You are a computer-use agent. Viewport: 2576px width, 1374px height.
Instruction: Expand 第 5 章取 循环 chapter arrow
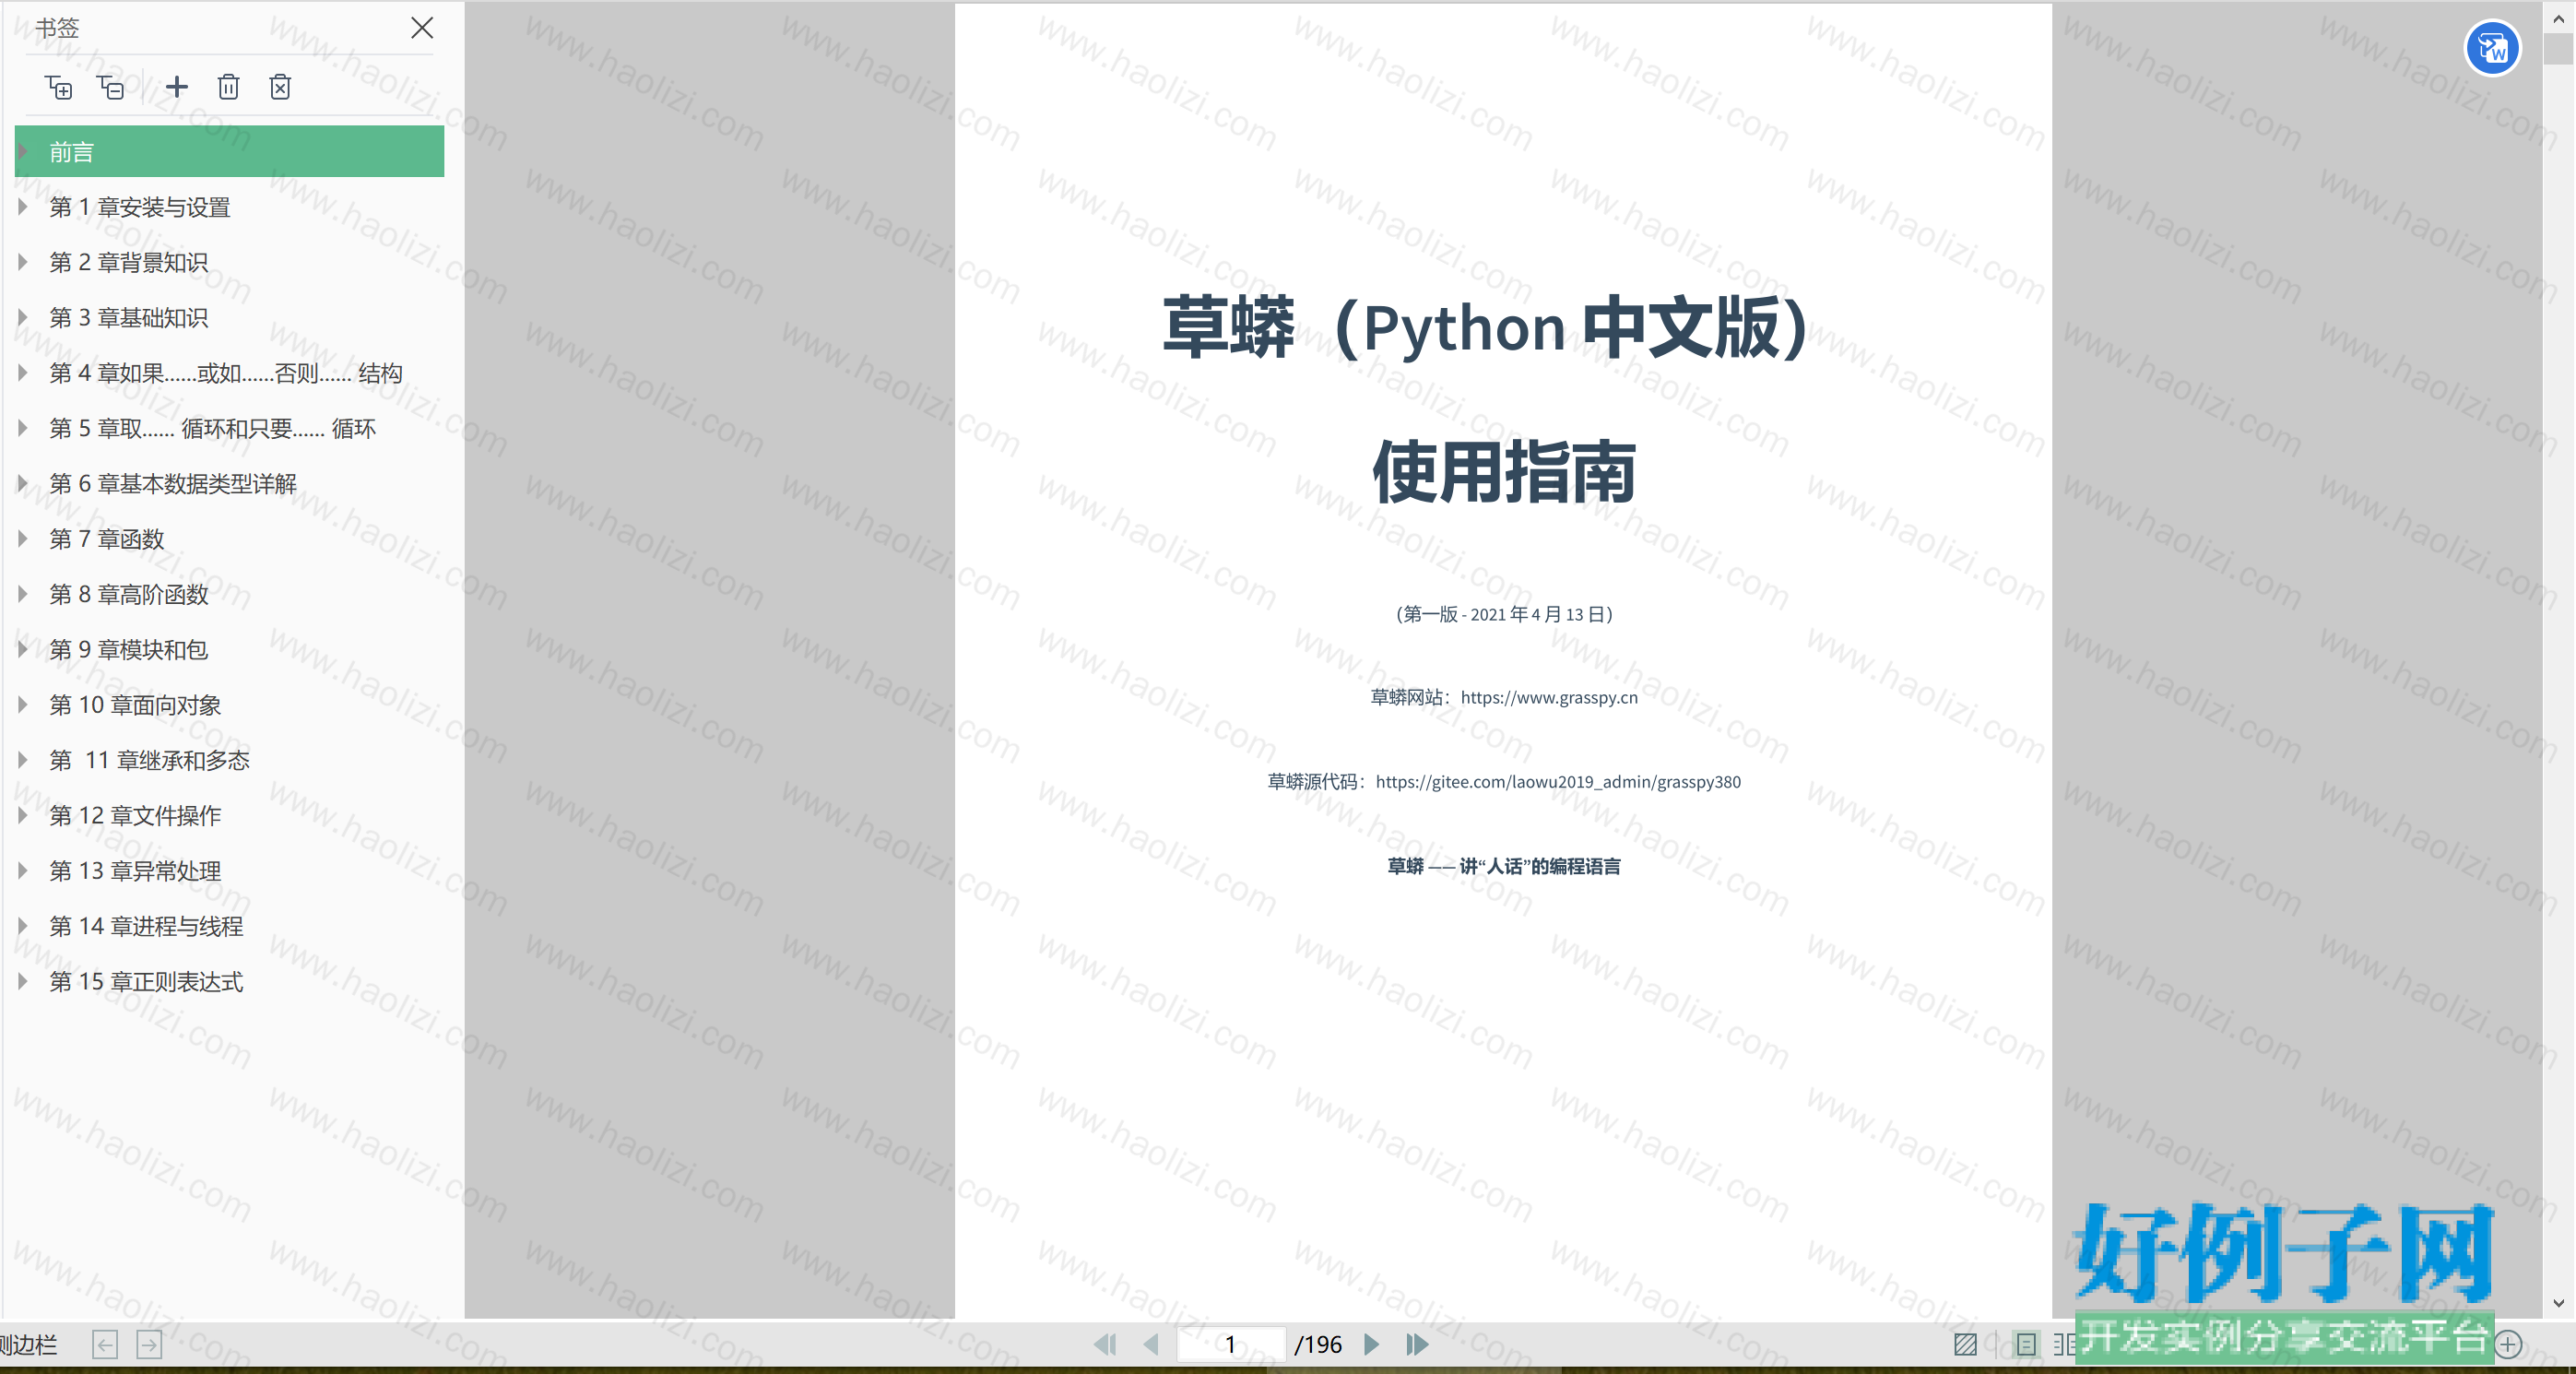[22, 428]
